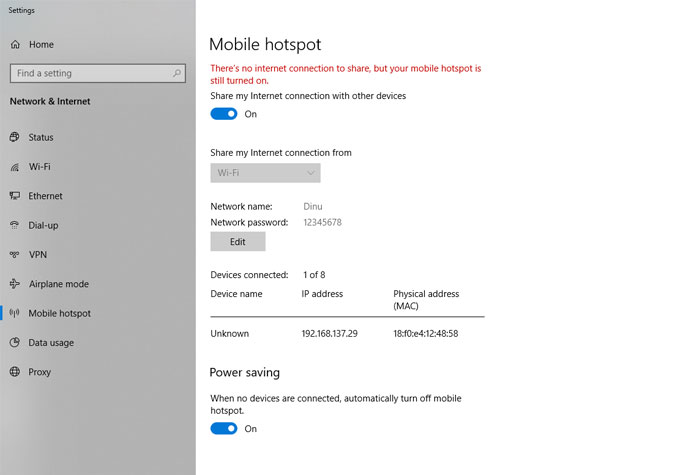
Task: Click the IP address column header
Action: pos(322,294)
